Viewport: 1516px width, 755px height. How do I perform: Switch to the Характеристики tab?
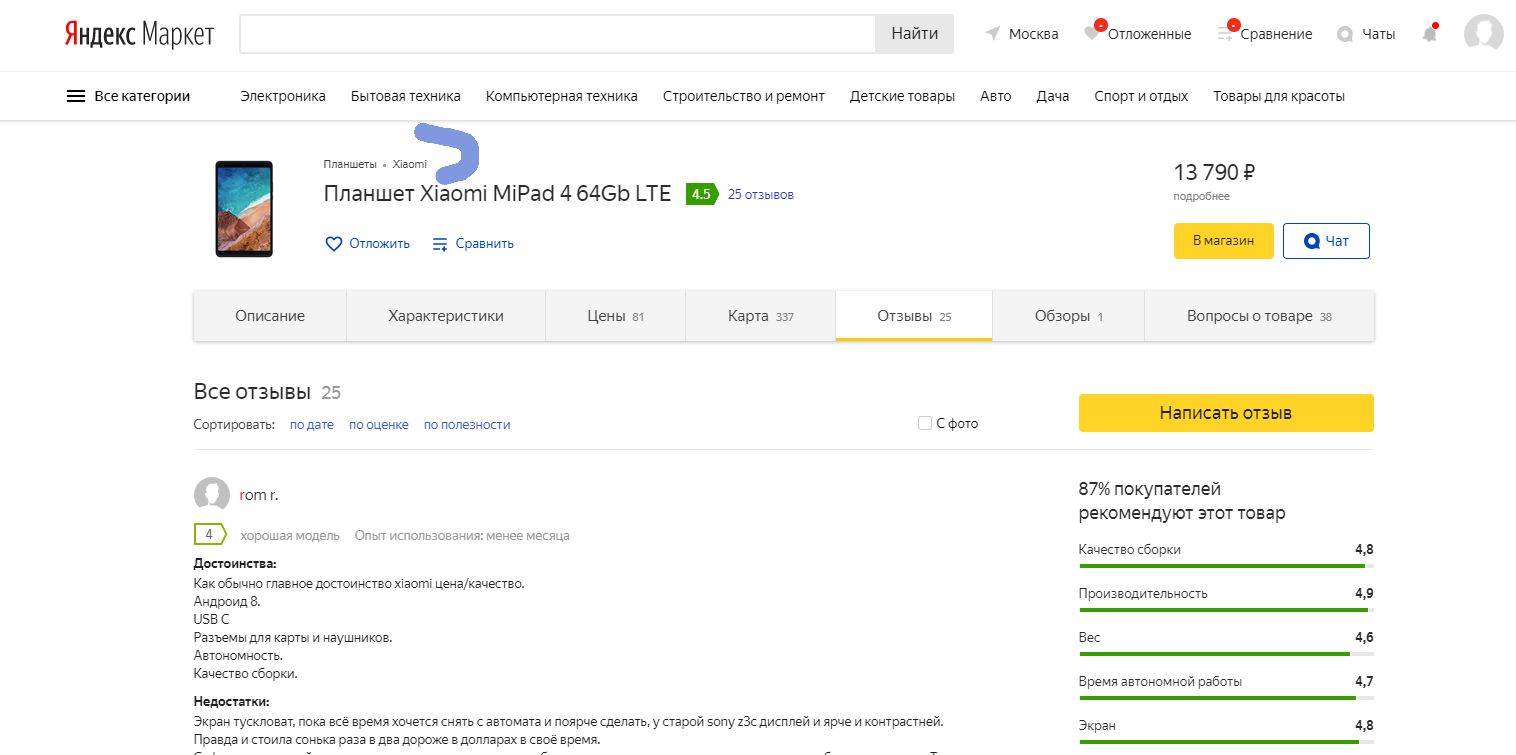coord(445,316)
